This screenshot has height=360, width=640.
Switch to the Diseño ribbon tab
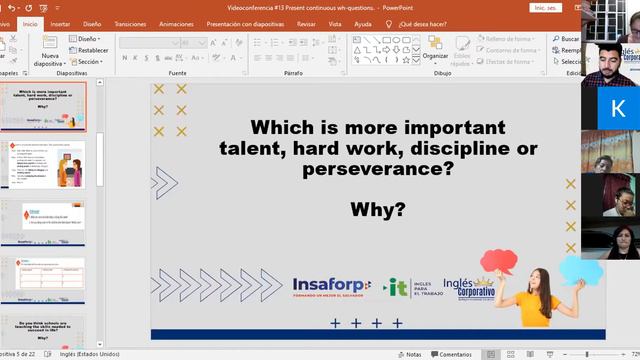[92, 24]
